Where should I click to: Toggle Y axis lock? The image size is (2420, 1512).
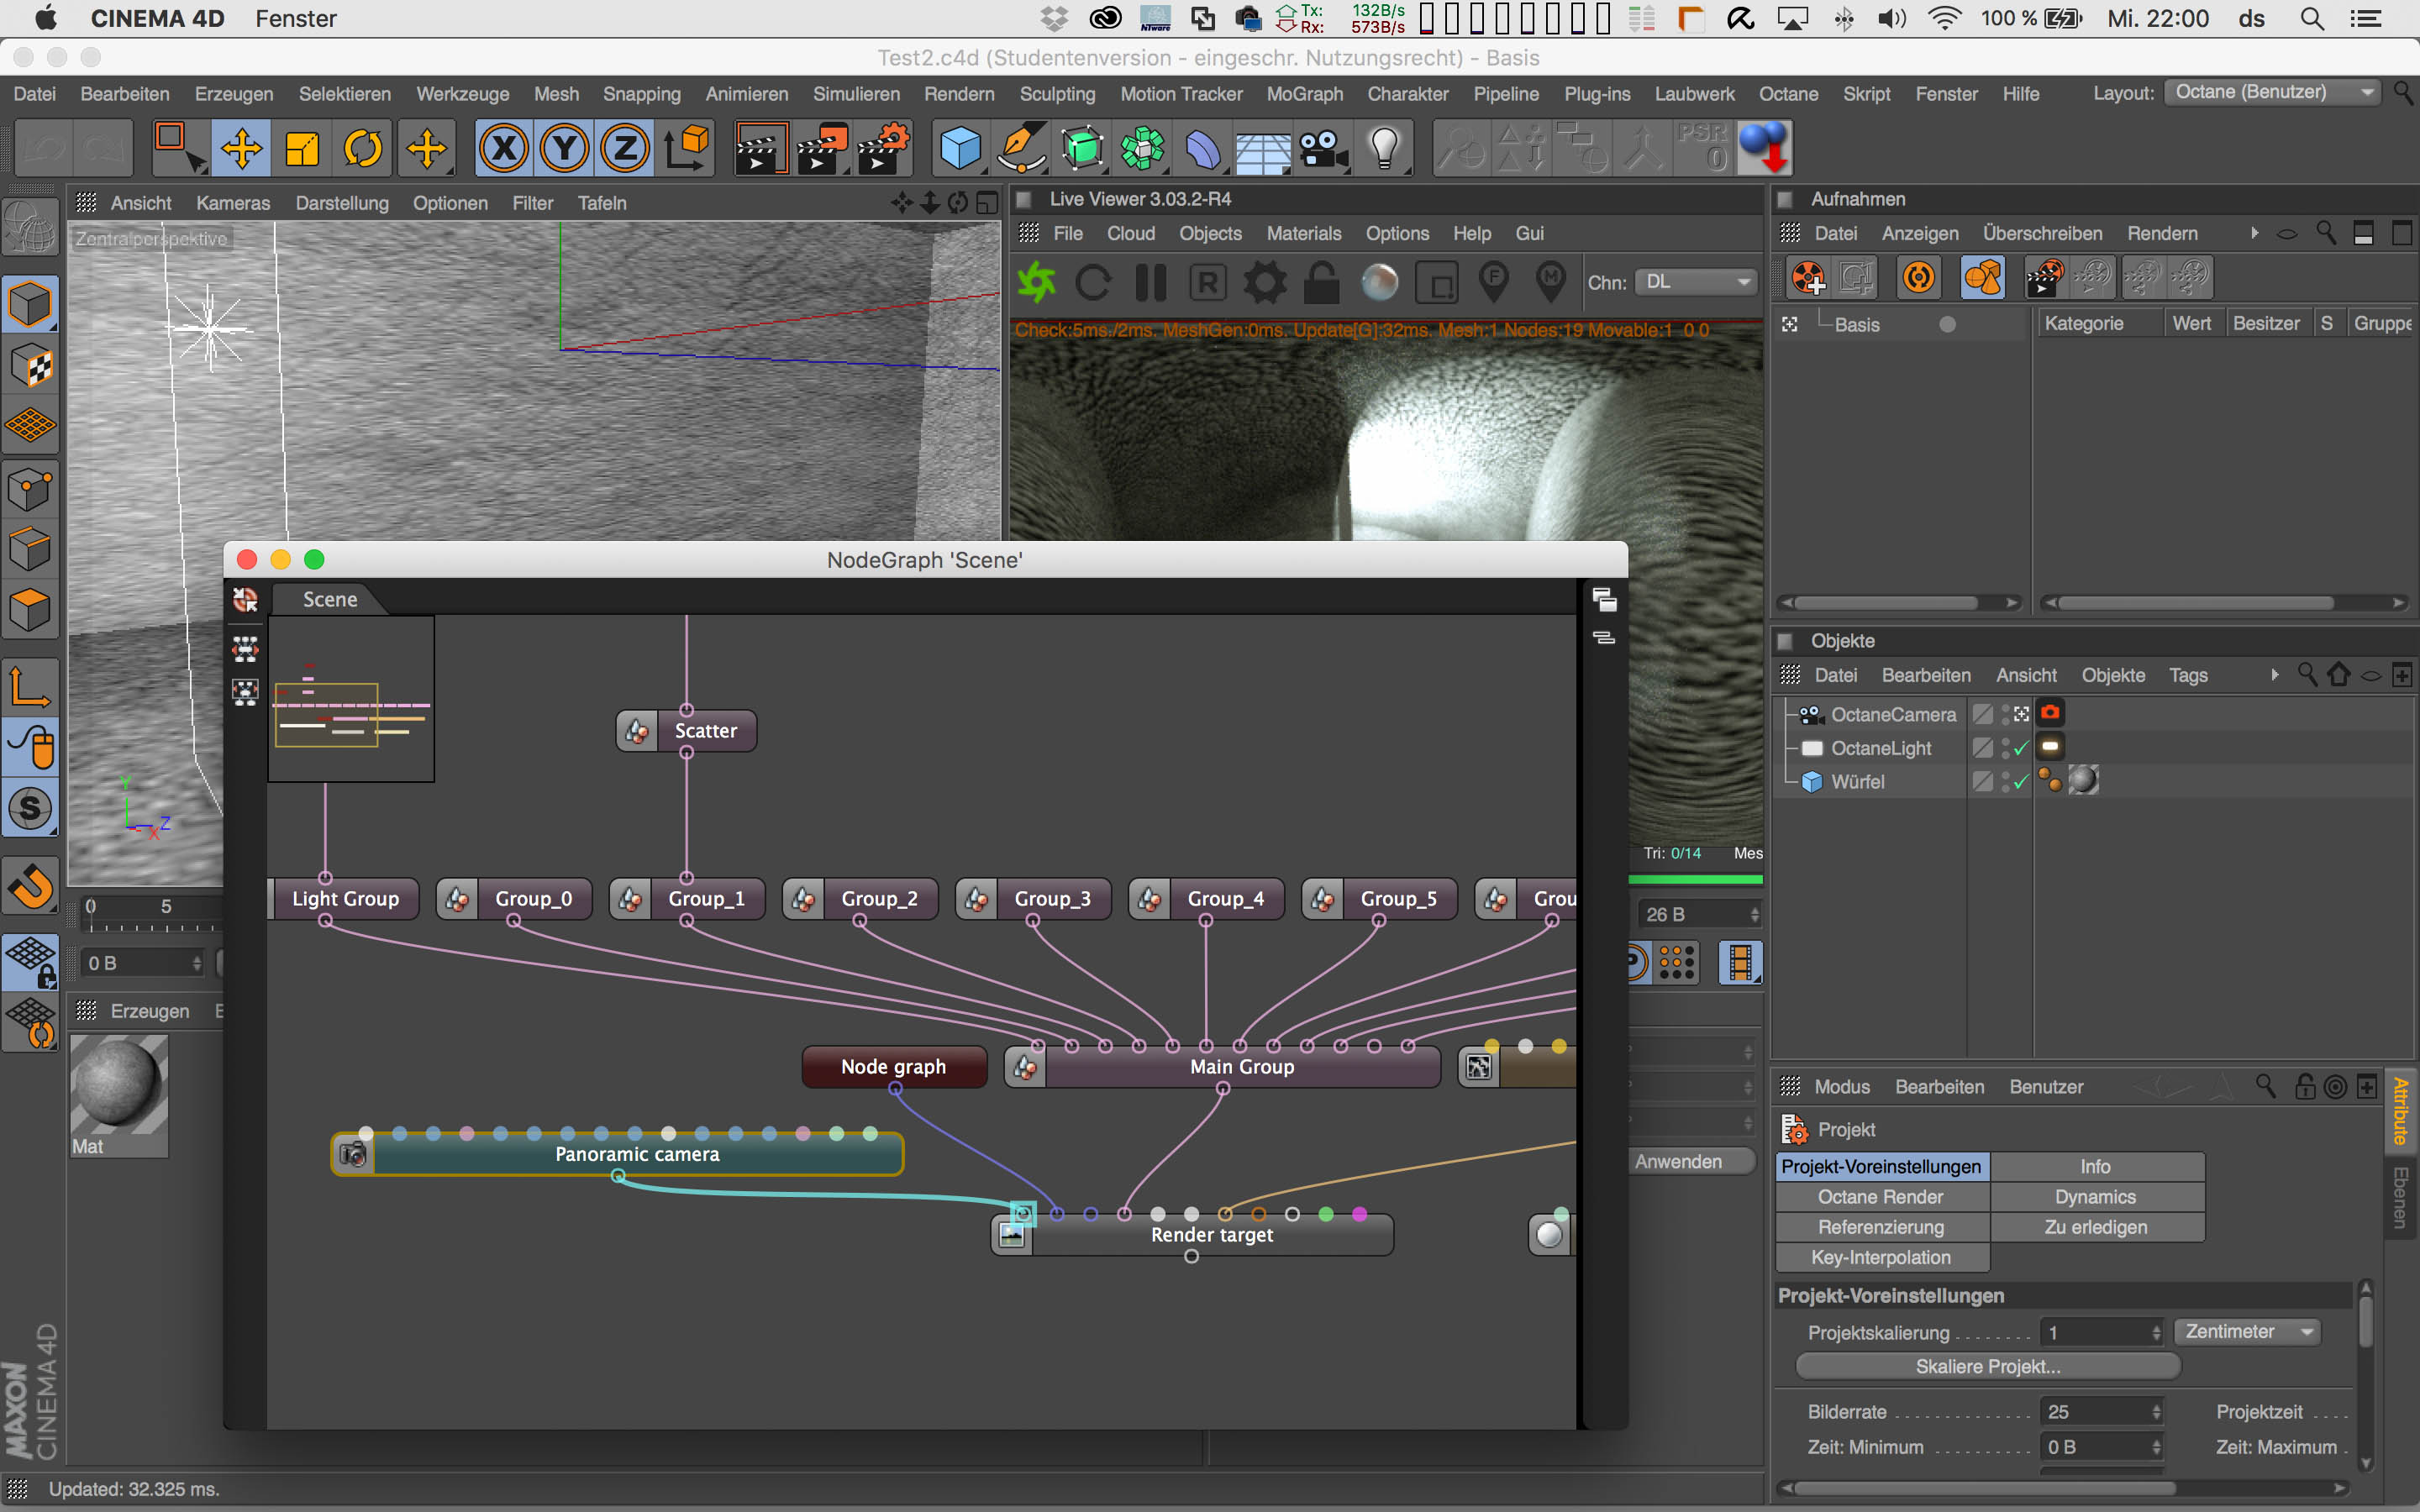coord(564,148)
